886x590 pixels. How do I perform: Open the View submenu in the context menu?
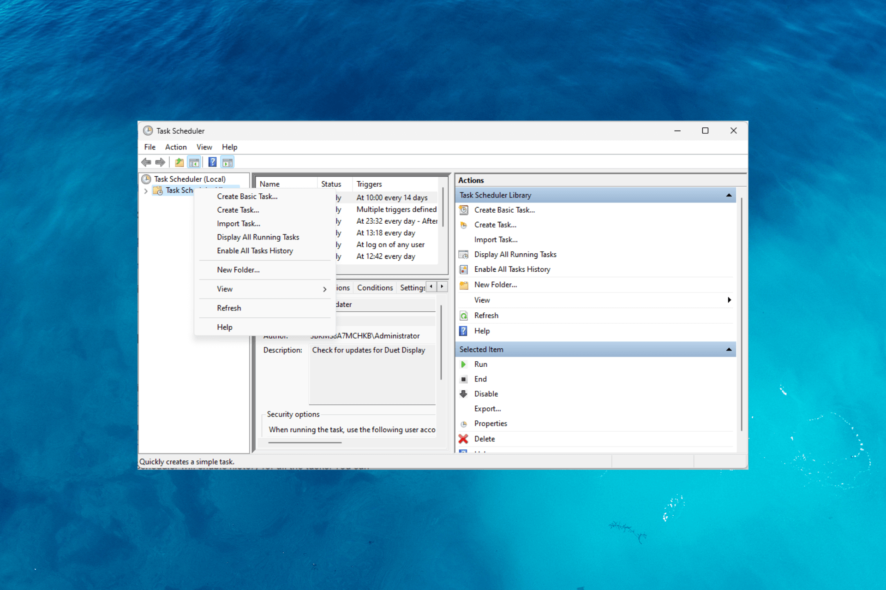click(x=224, y=288)
